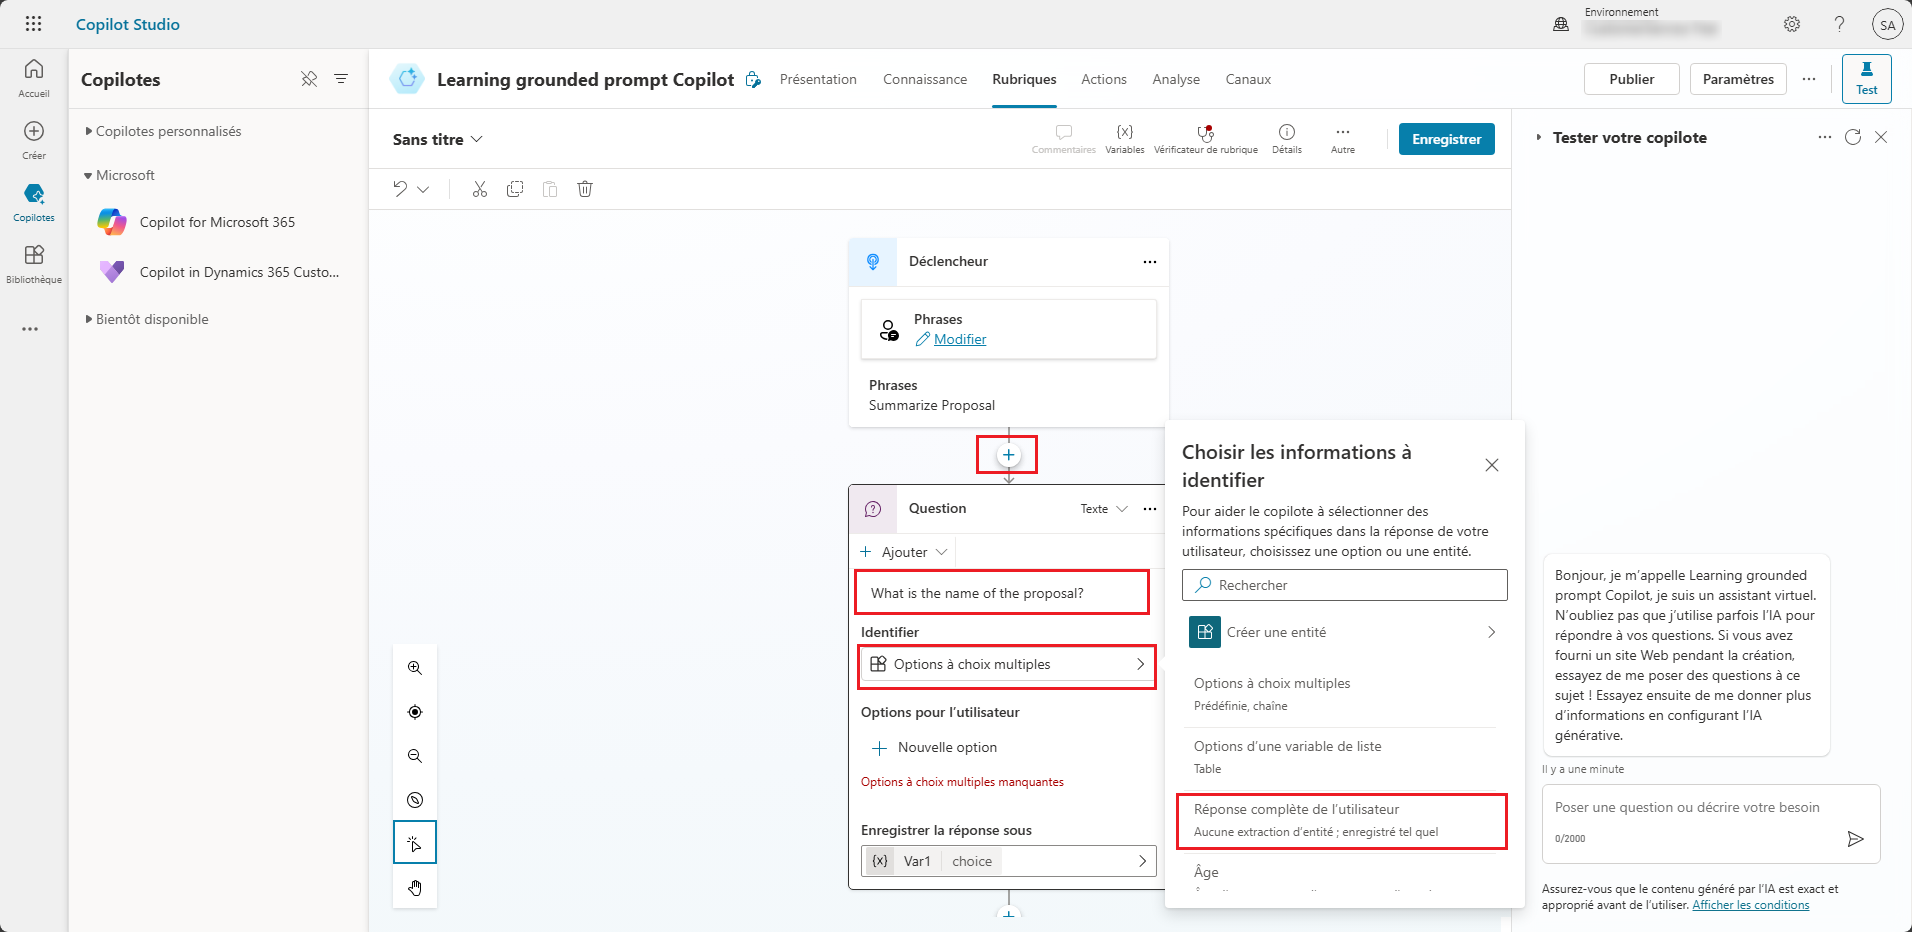Reset canvas zoom
The width and height of the screenshot is (1912, 932).
[415, 800]
